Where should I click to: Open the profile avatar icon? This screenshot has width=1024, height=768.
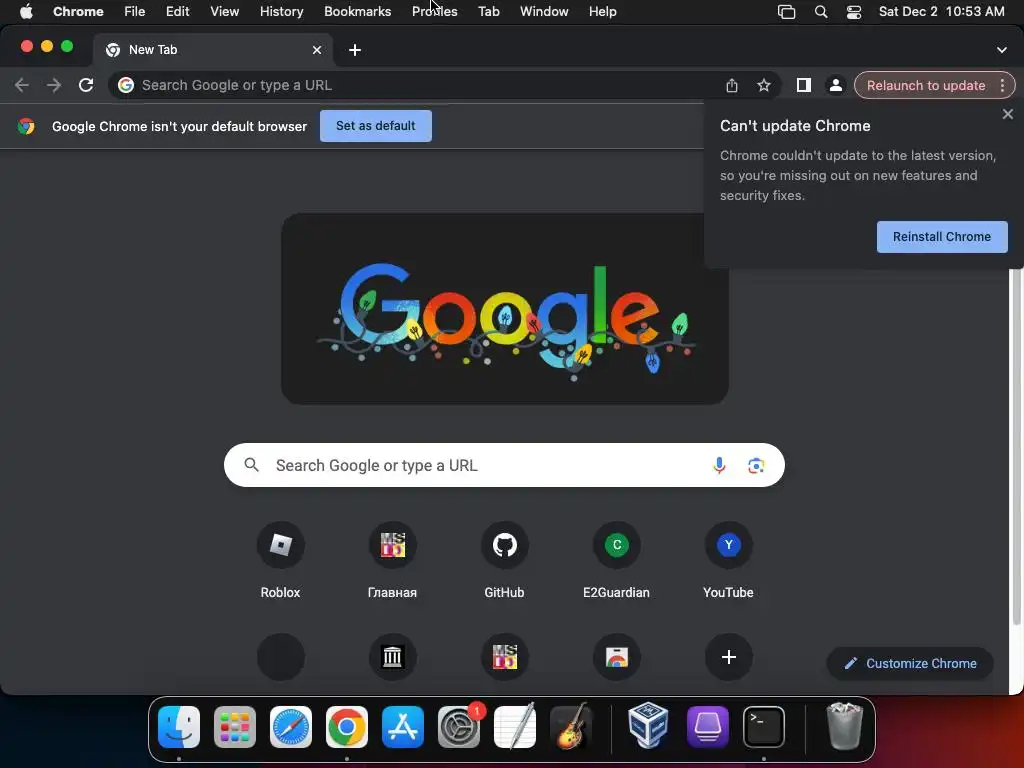[x=835, y=85]
